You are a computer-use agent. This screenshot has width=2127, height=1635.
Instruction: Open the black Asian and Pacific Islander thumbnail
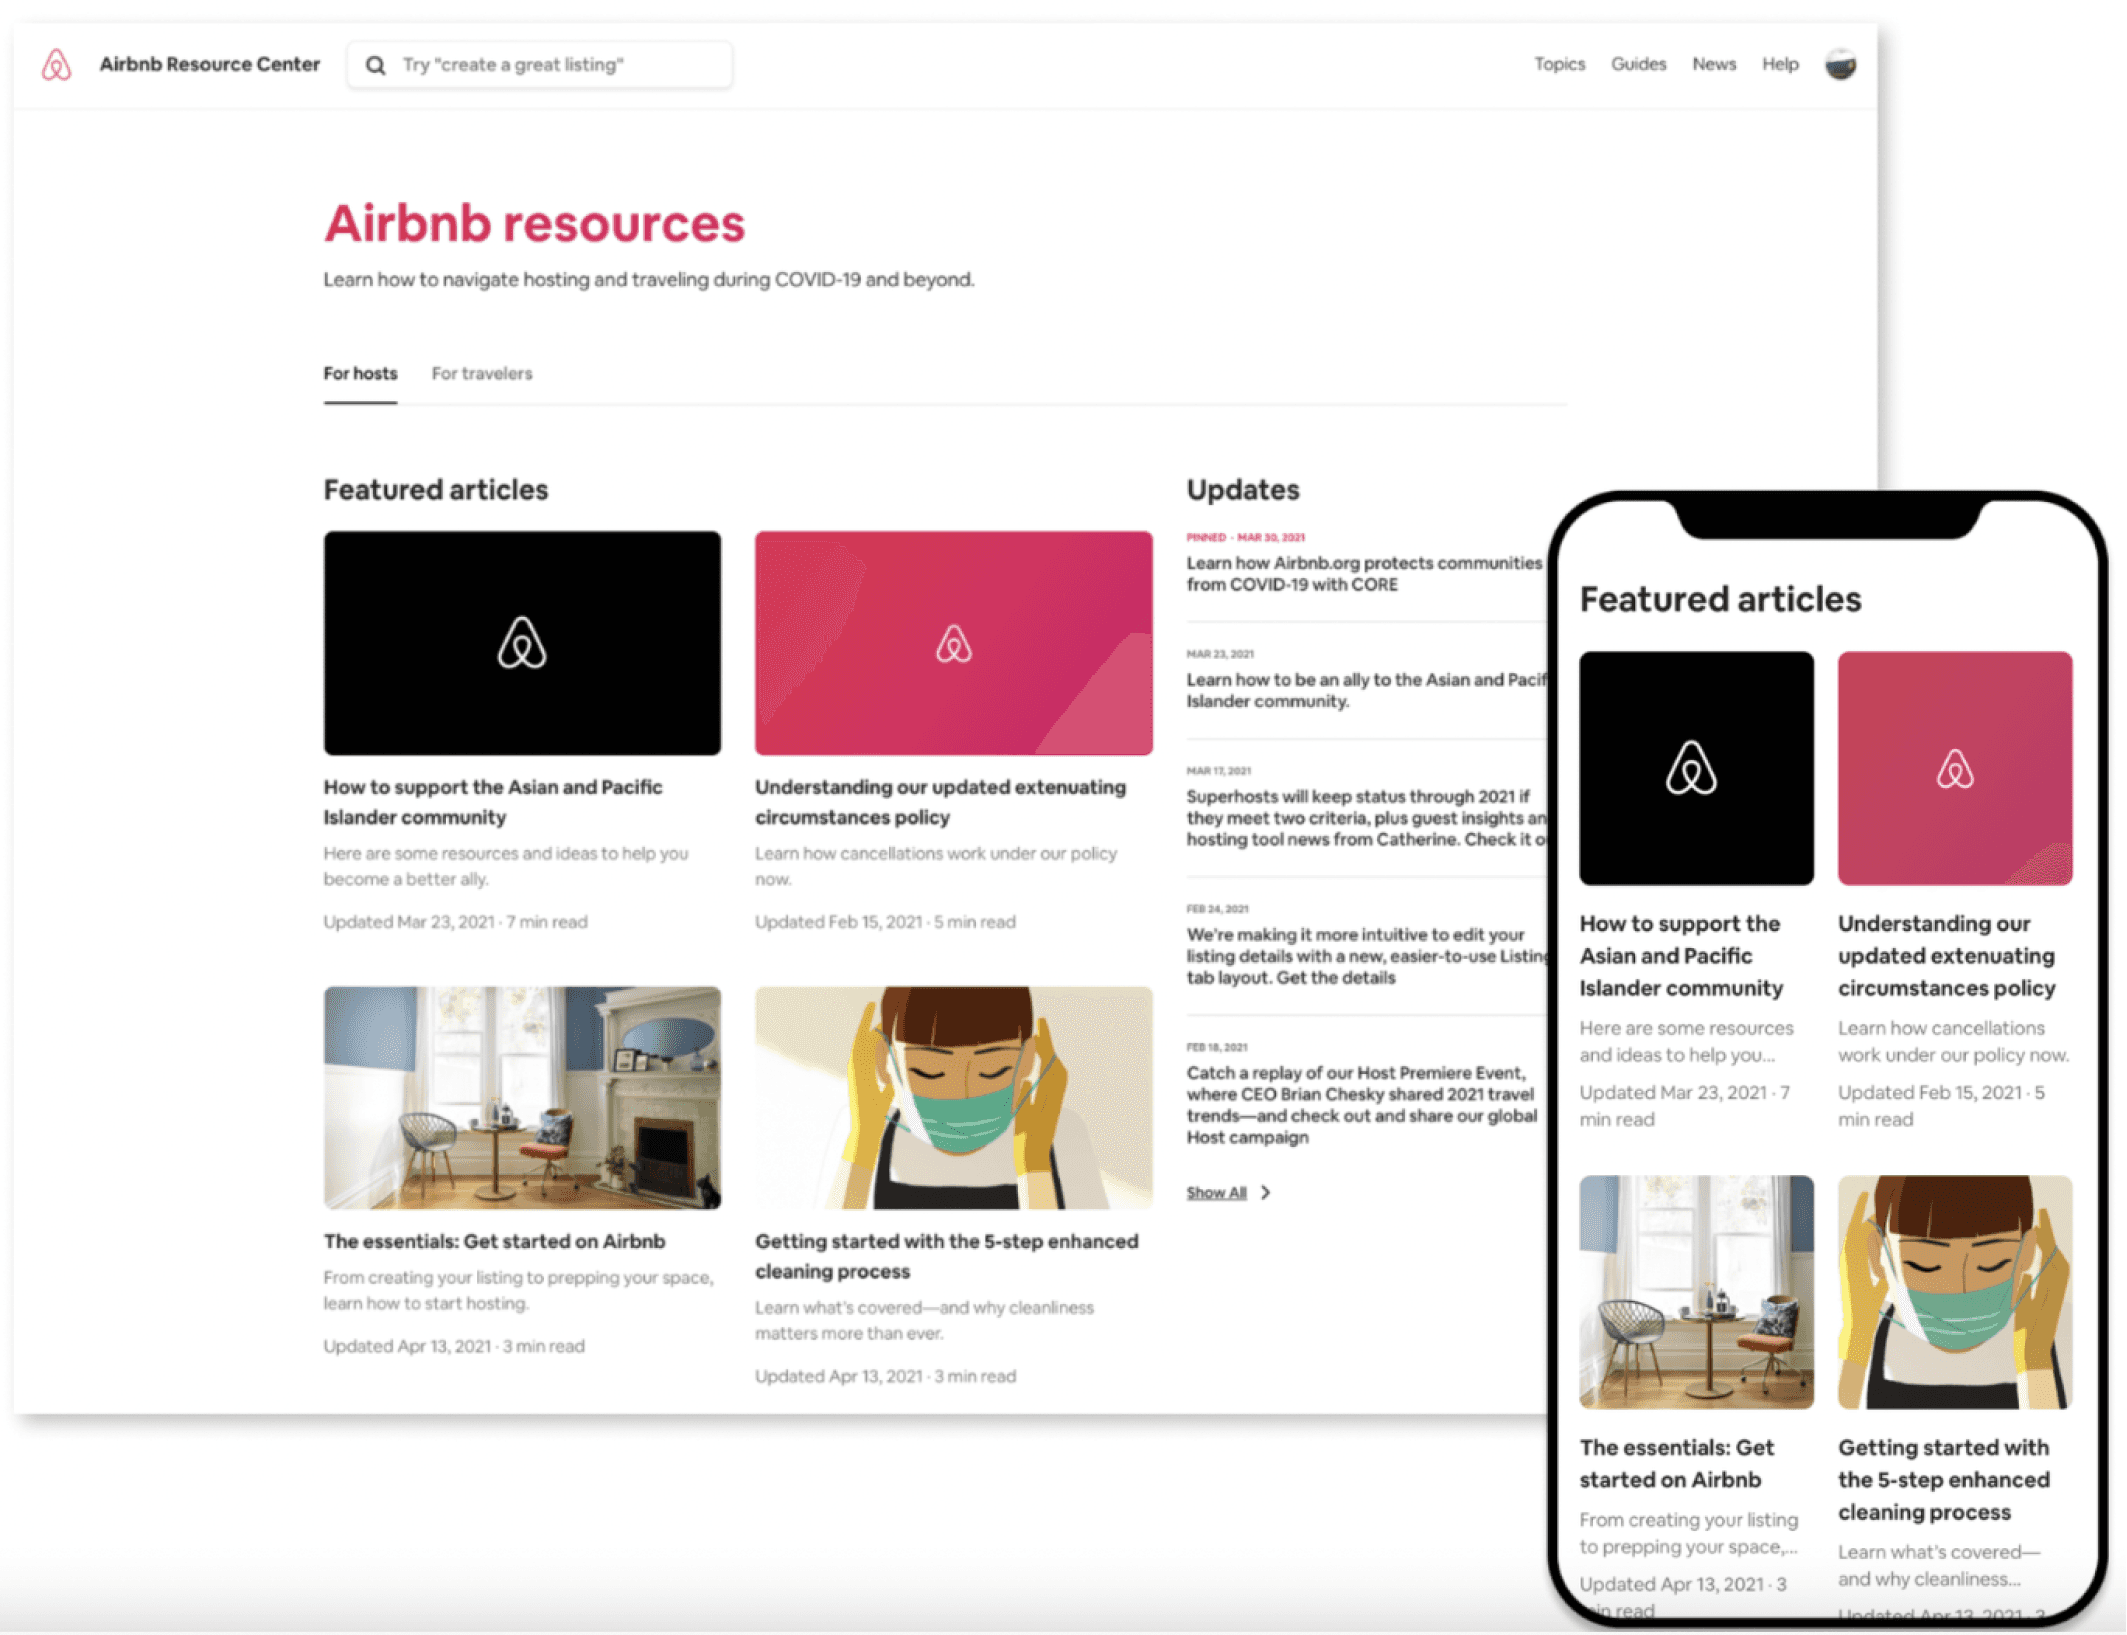pos(522,643)
